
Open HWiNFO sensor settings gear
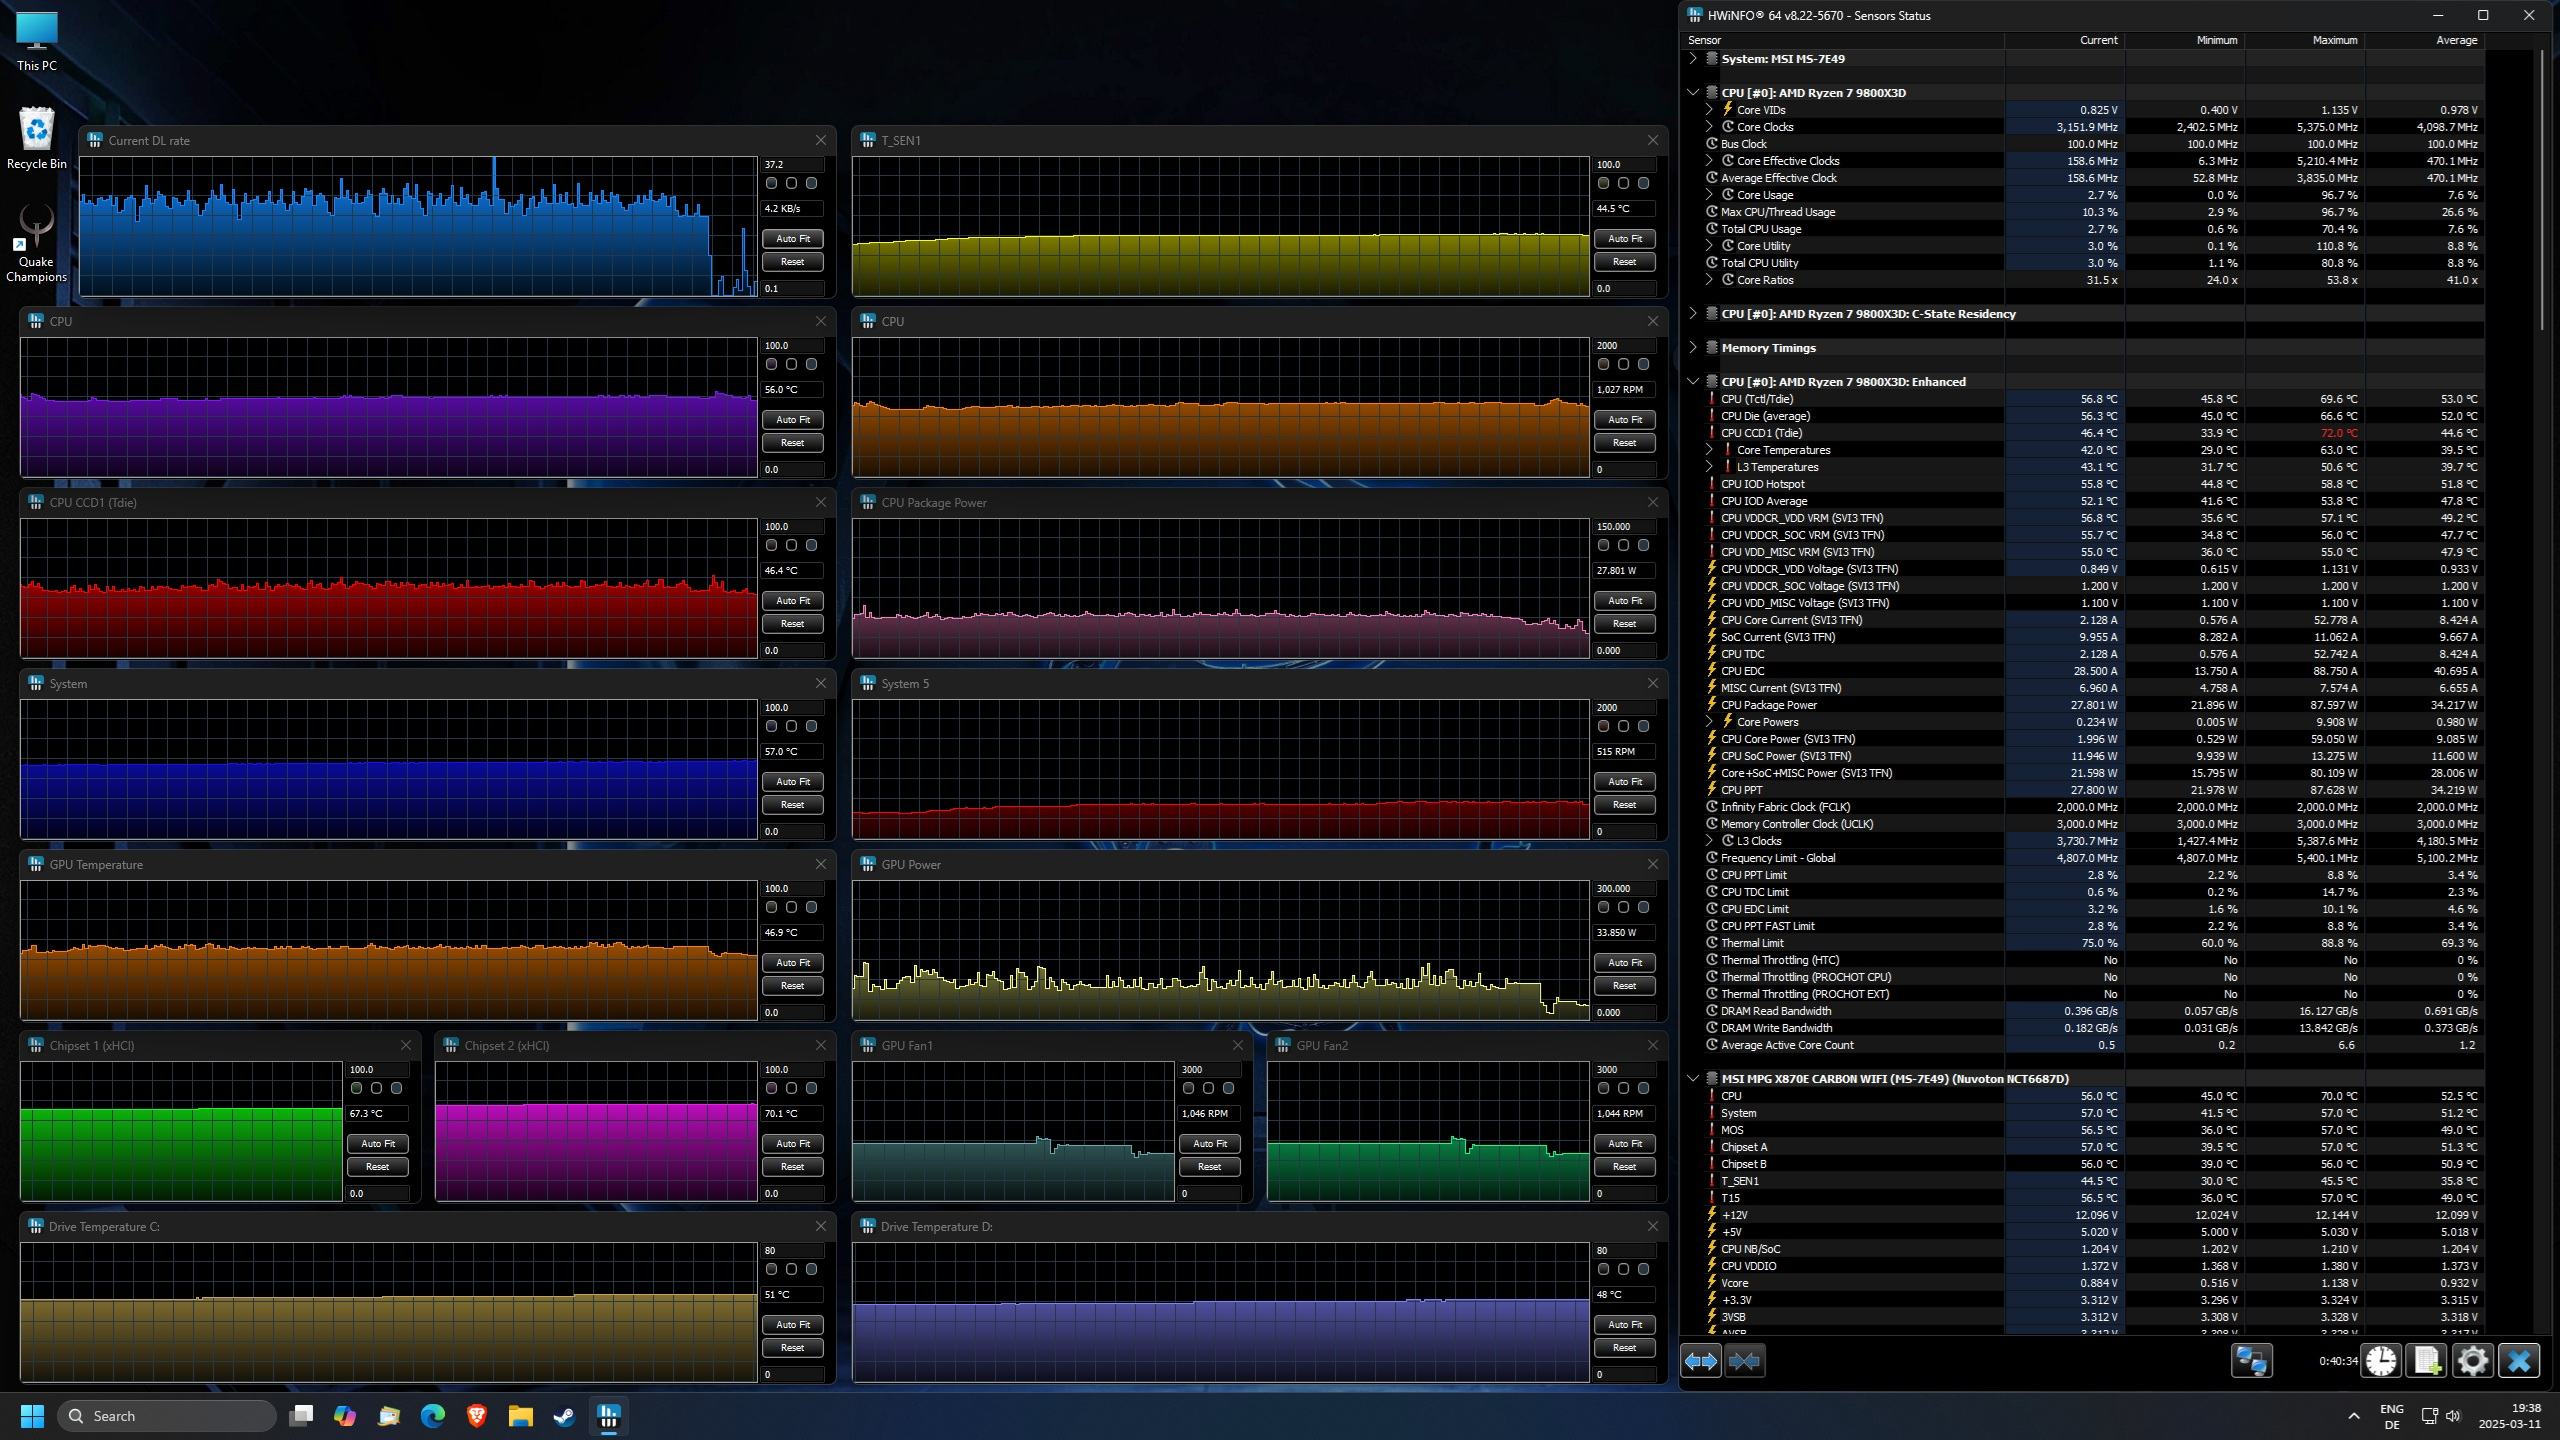2473,1361
